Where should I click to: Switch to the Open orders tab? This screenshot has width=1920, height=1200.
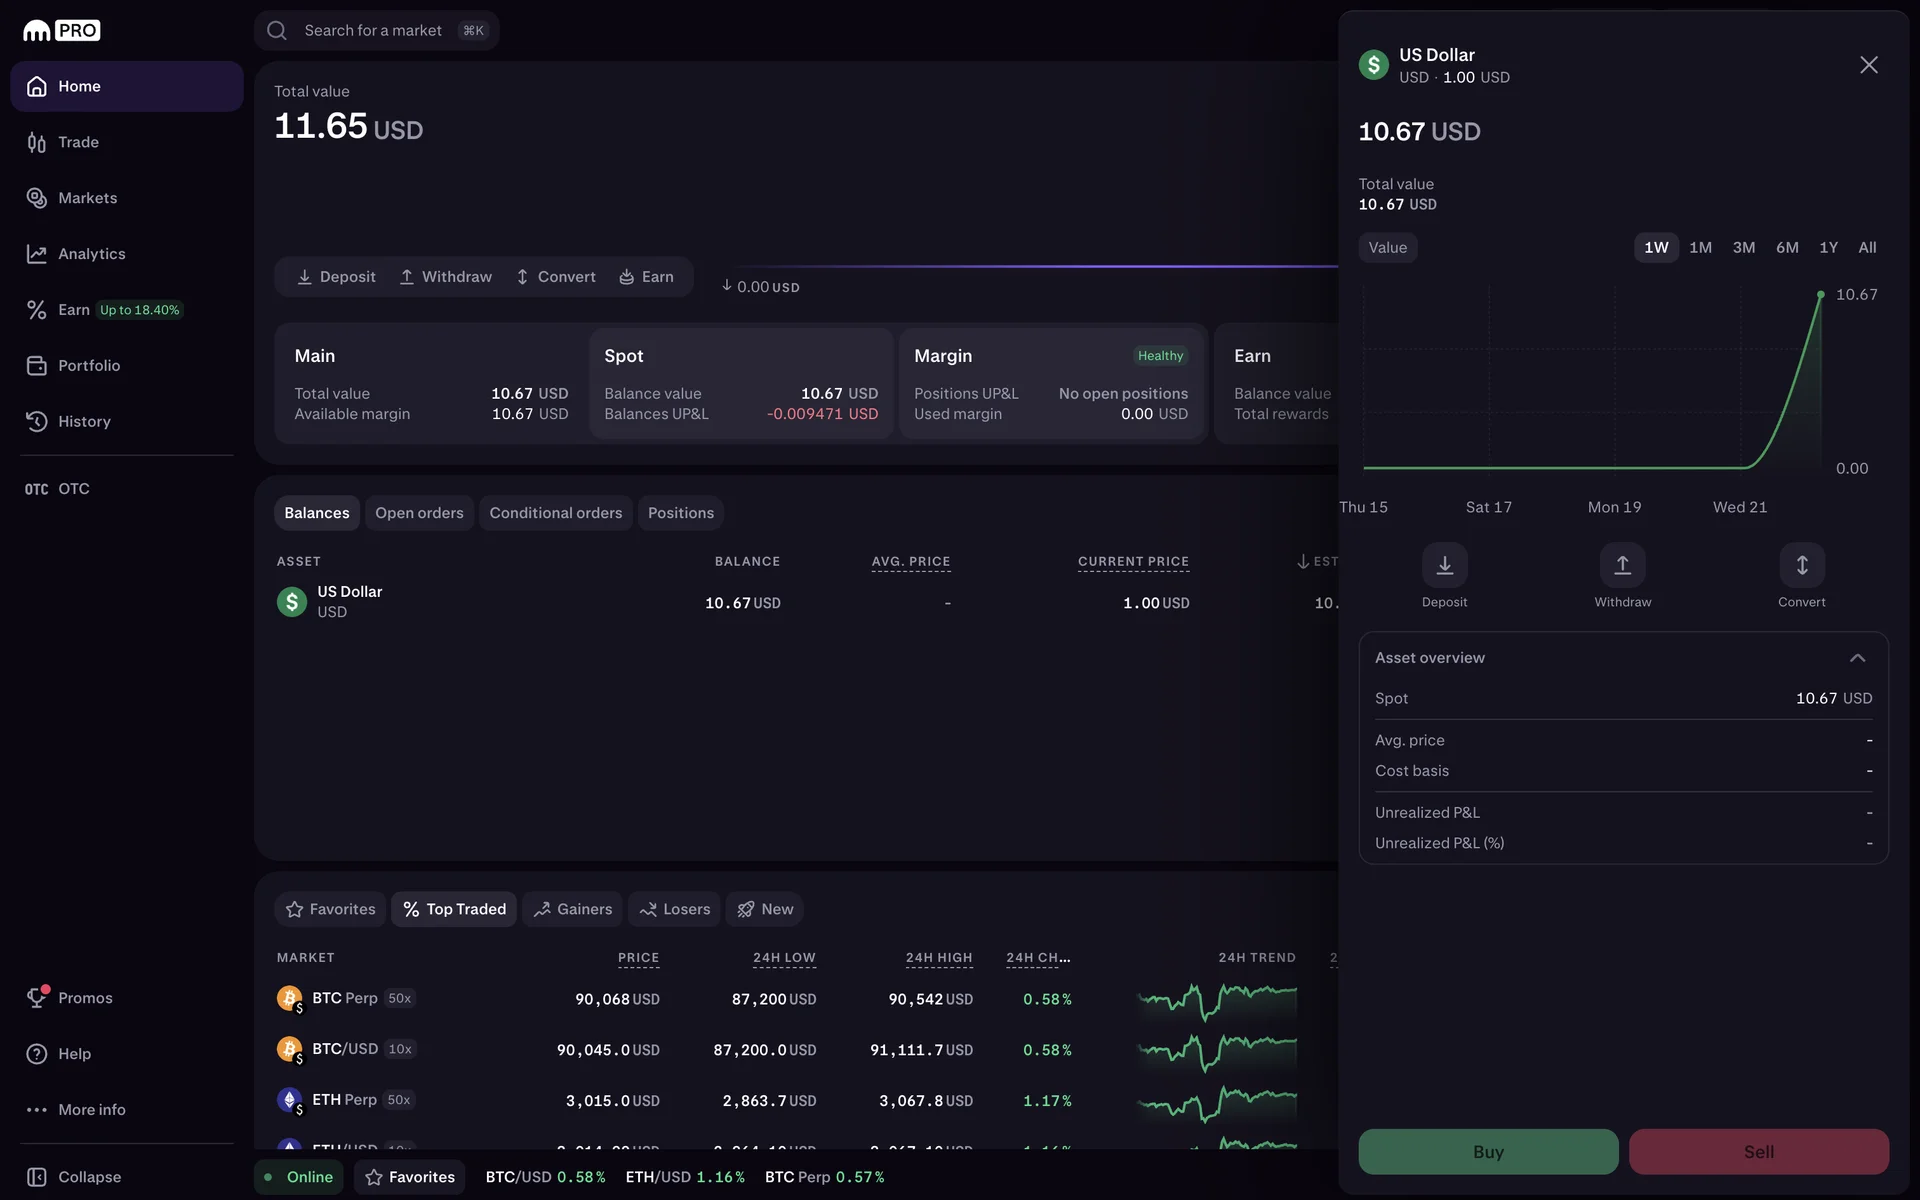[419, 513]
